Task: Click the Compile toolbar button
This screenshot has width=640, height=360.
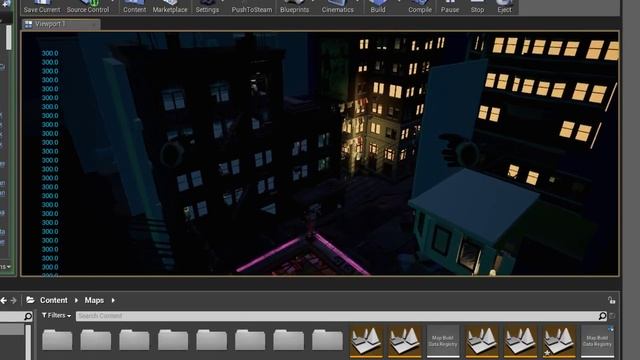Action: pos(420,7)
